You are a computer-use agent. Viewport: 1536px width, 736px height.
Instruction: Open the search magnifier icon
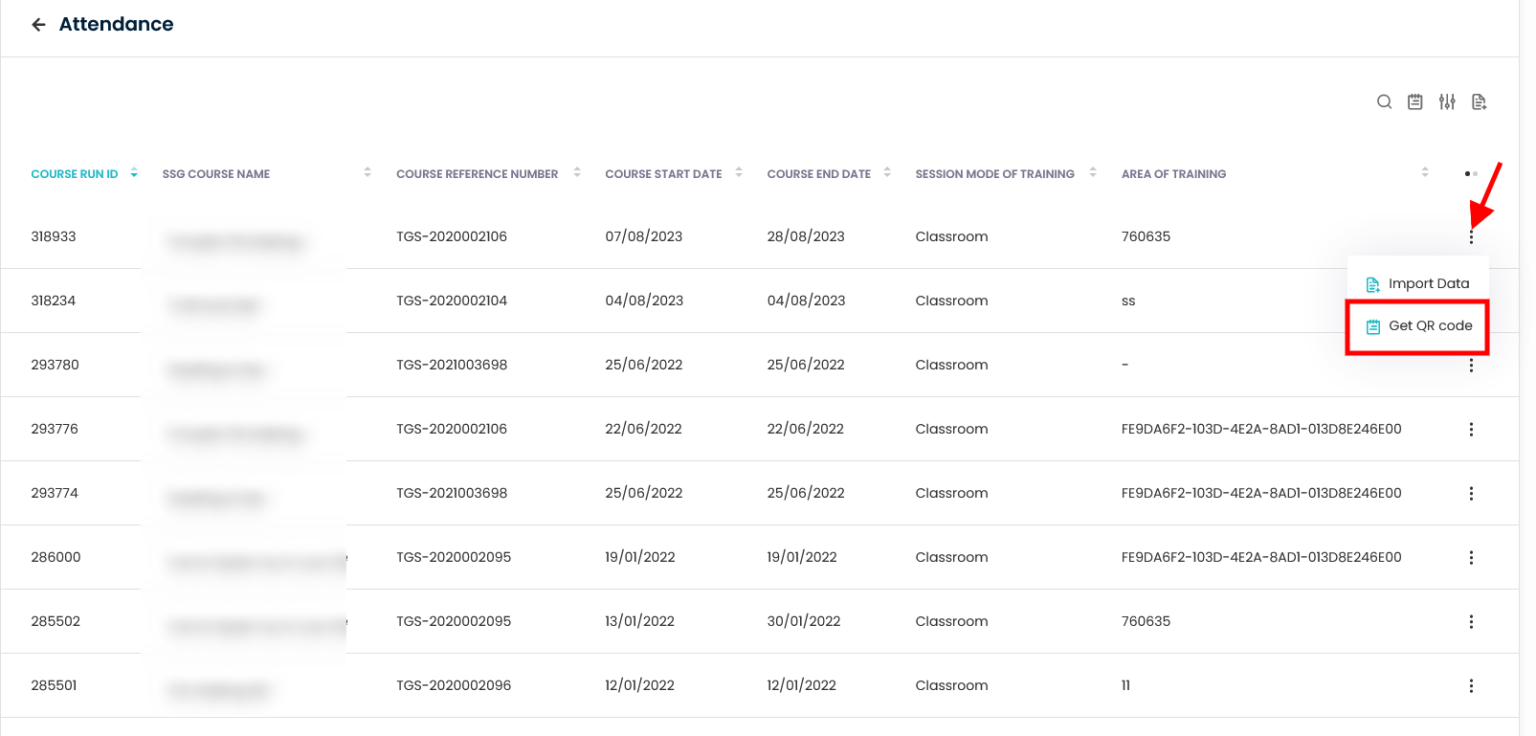(1384, 102)
